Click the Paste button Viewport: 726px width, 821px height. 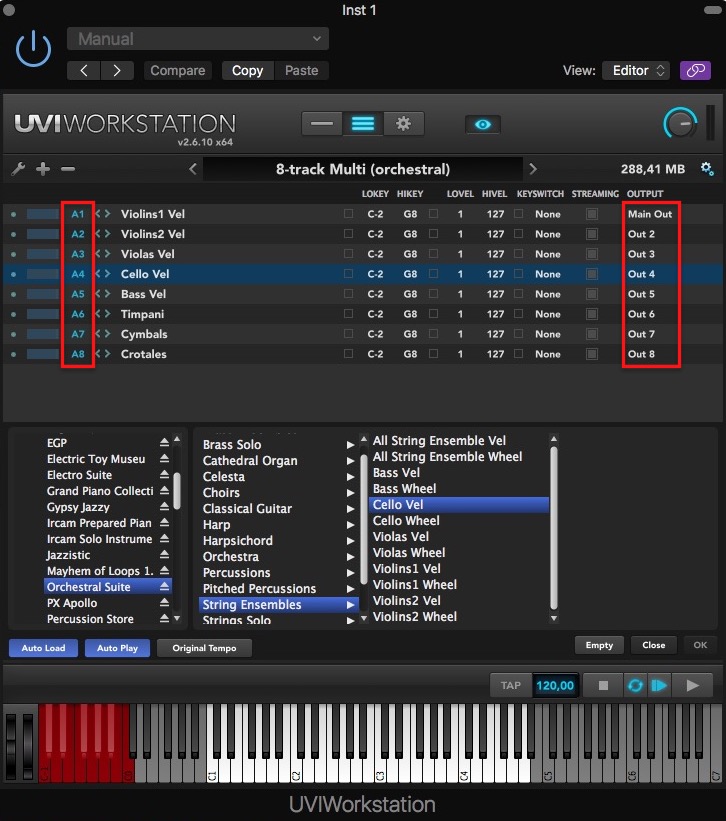click(301, 71)
